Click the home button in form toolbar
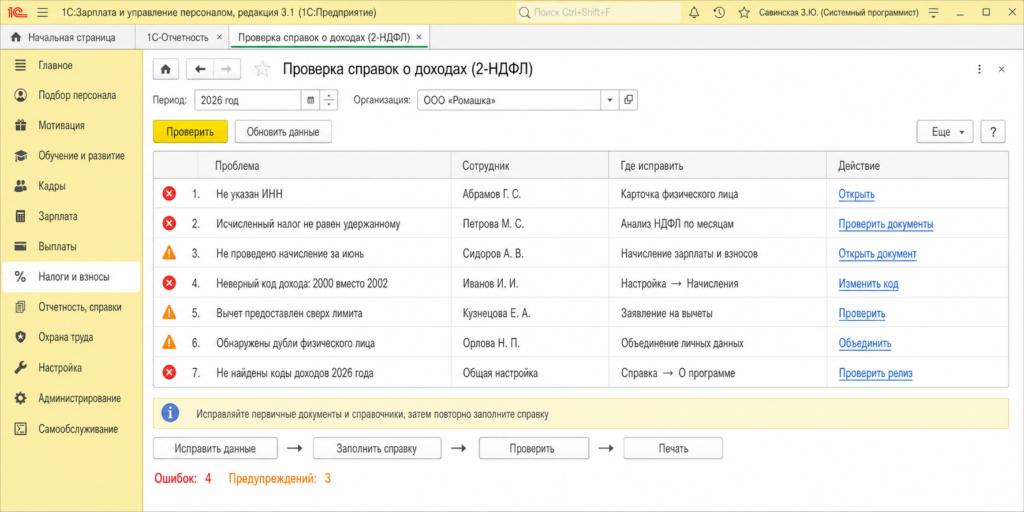This screenshot has height=512, width=1024. (x=167, y=69)
